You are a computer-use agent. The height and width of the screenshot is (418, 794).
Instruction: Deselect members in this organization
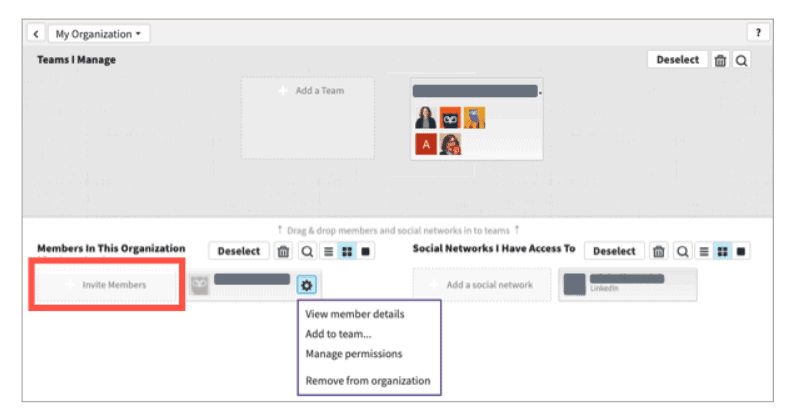(x=239, y=251)
